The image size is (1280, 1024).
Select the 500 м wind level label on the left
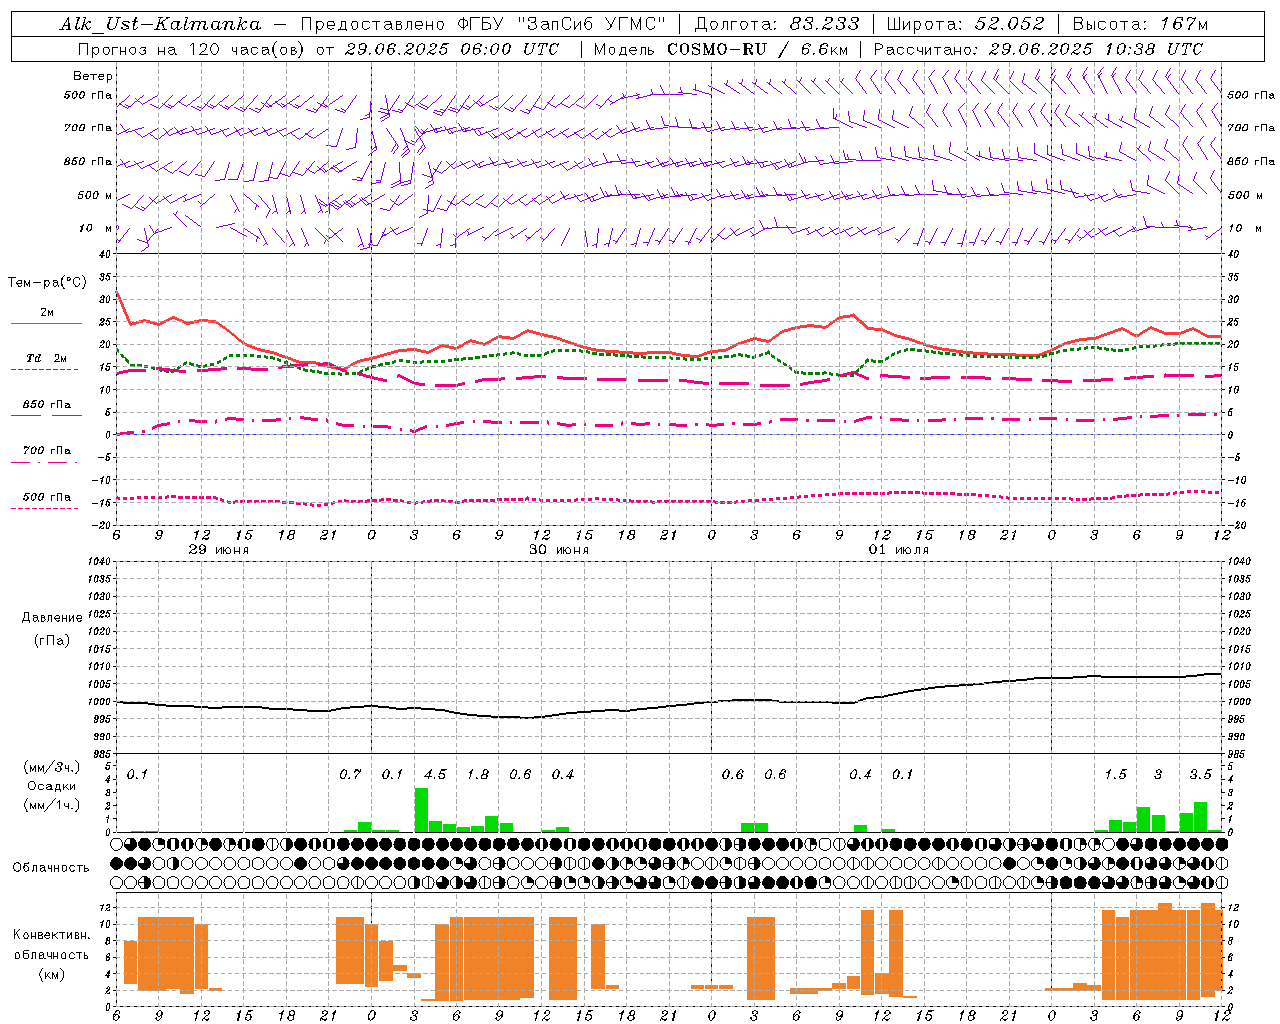95,195
